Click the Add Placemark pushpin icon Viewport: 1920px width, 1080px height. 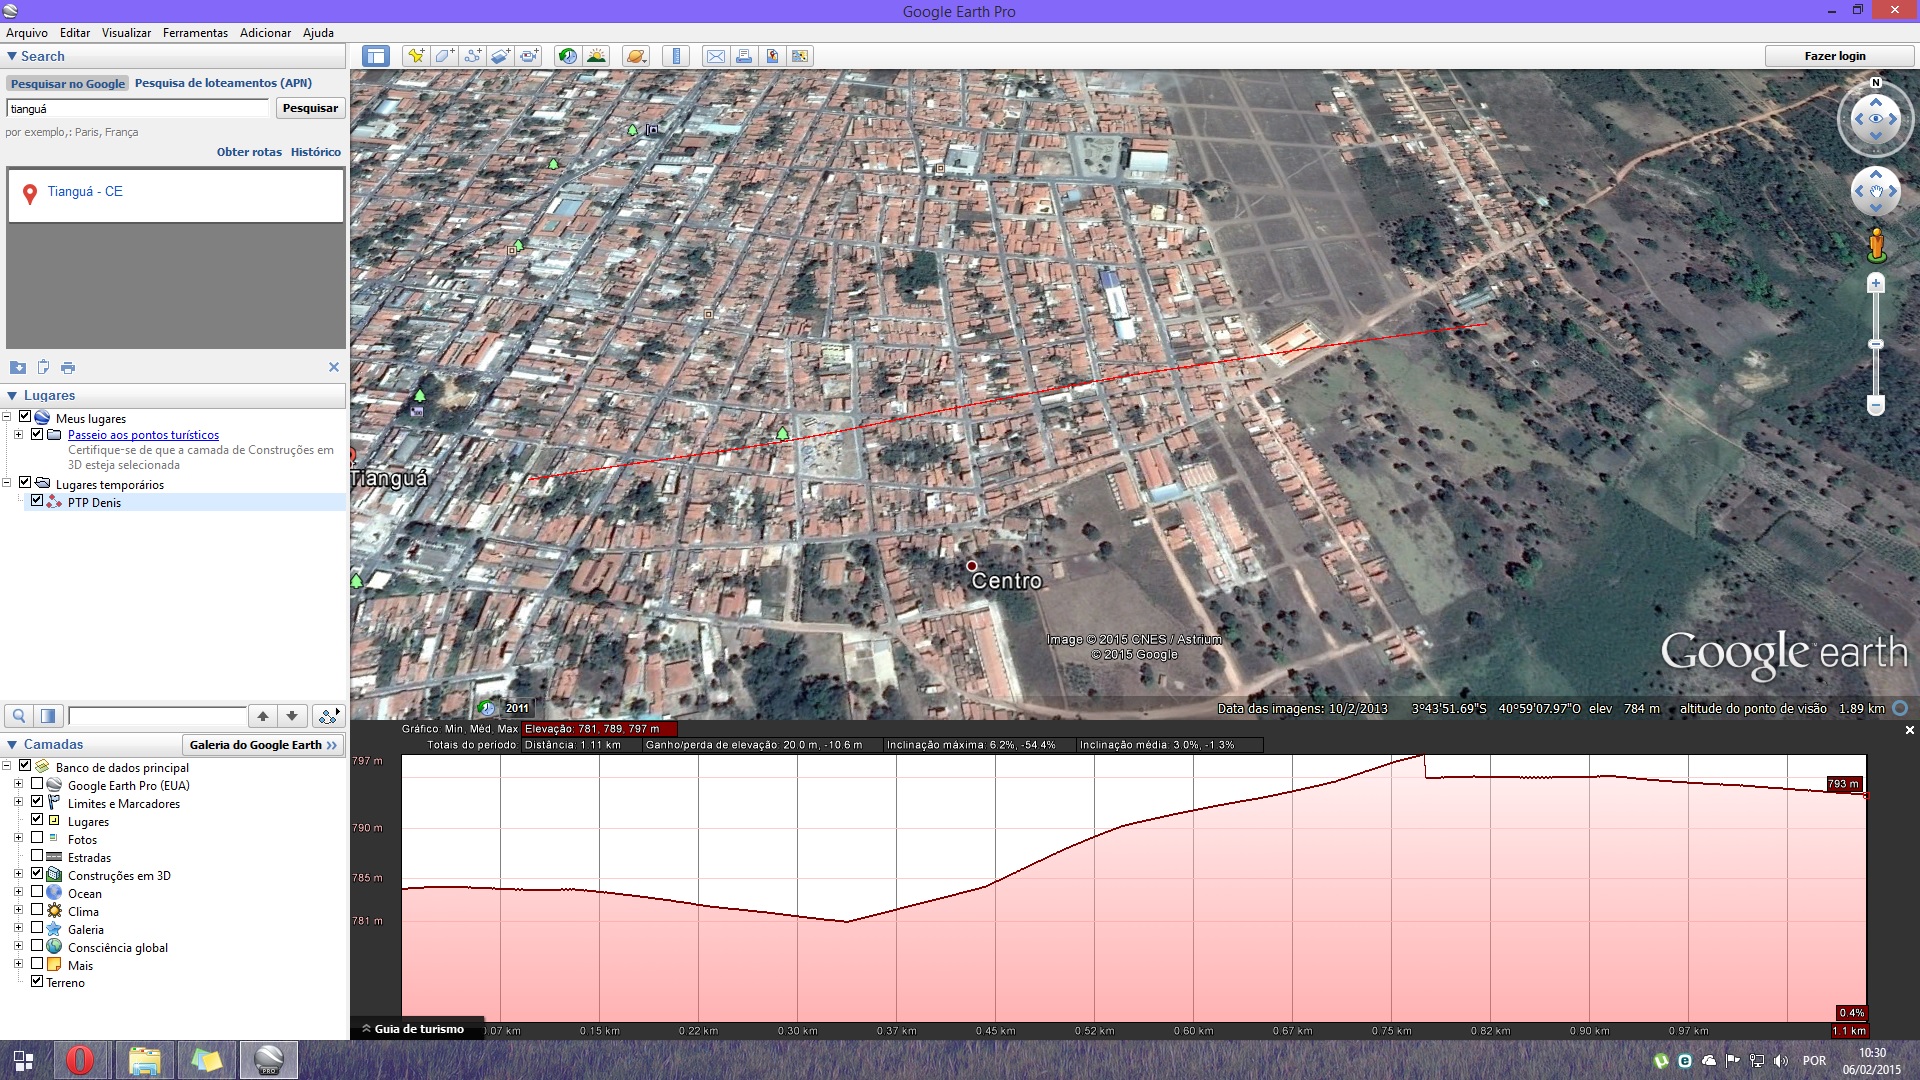point(415,56)
